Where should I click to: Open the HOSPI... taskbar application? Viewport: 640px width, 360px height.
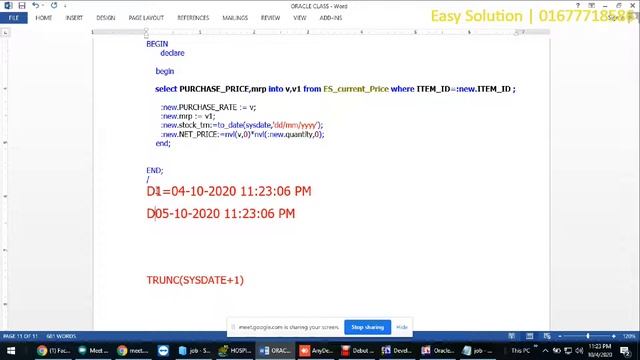(235, 351)
